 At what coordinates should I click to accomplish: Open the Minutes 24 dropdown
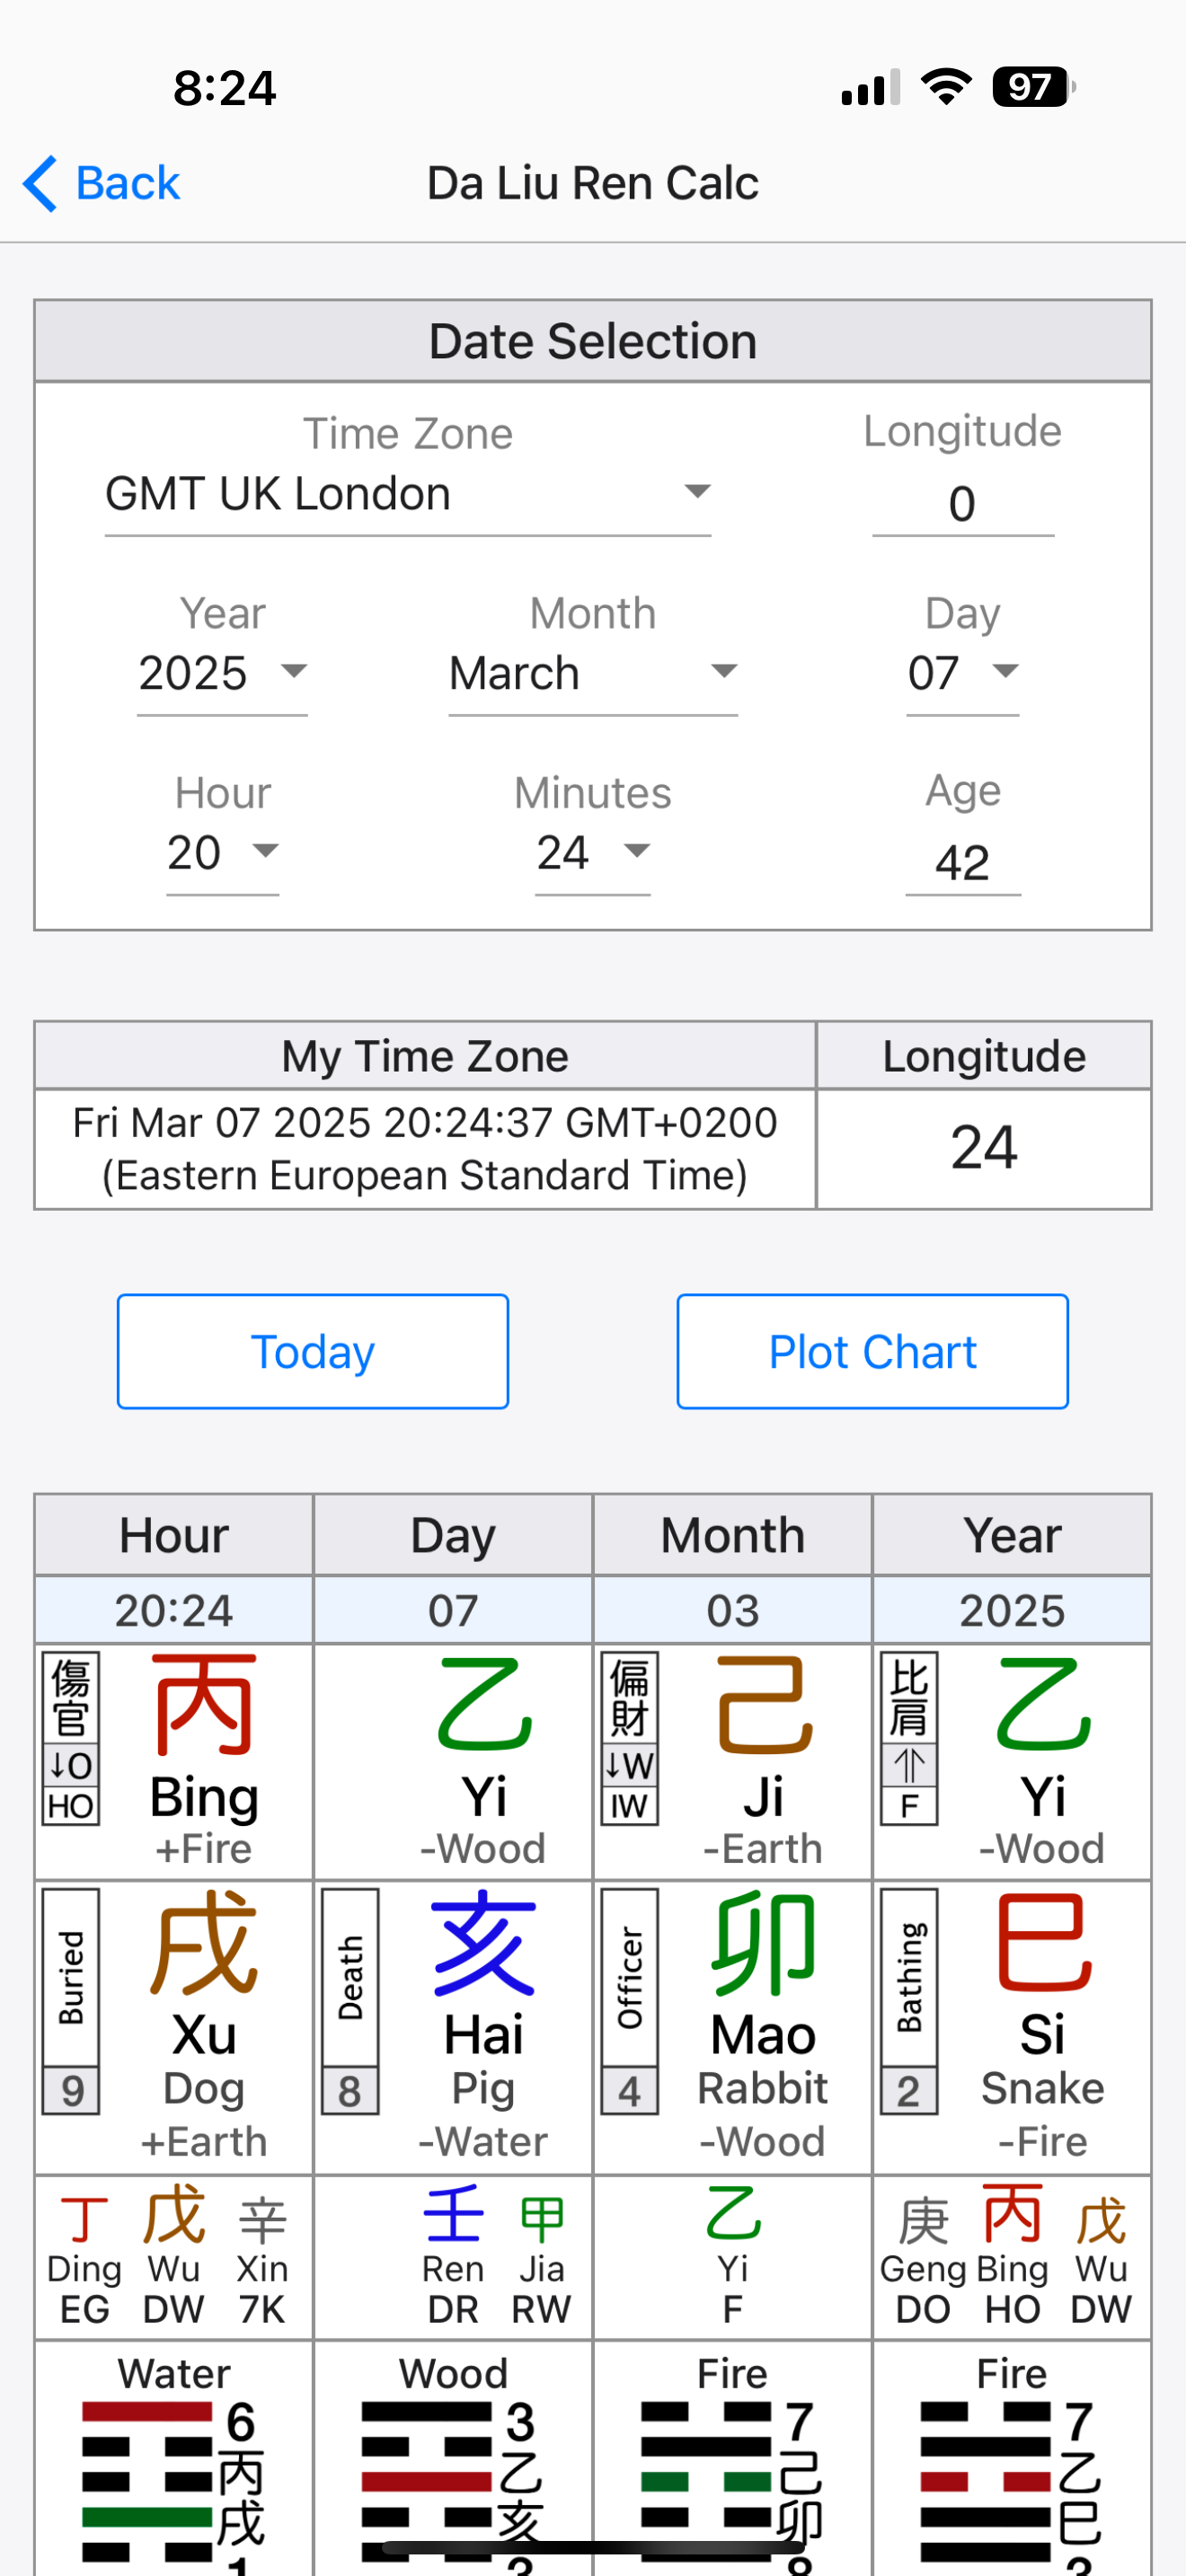click(592, 853)
